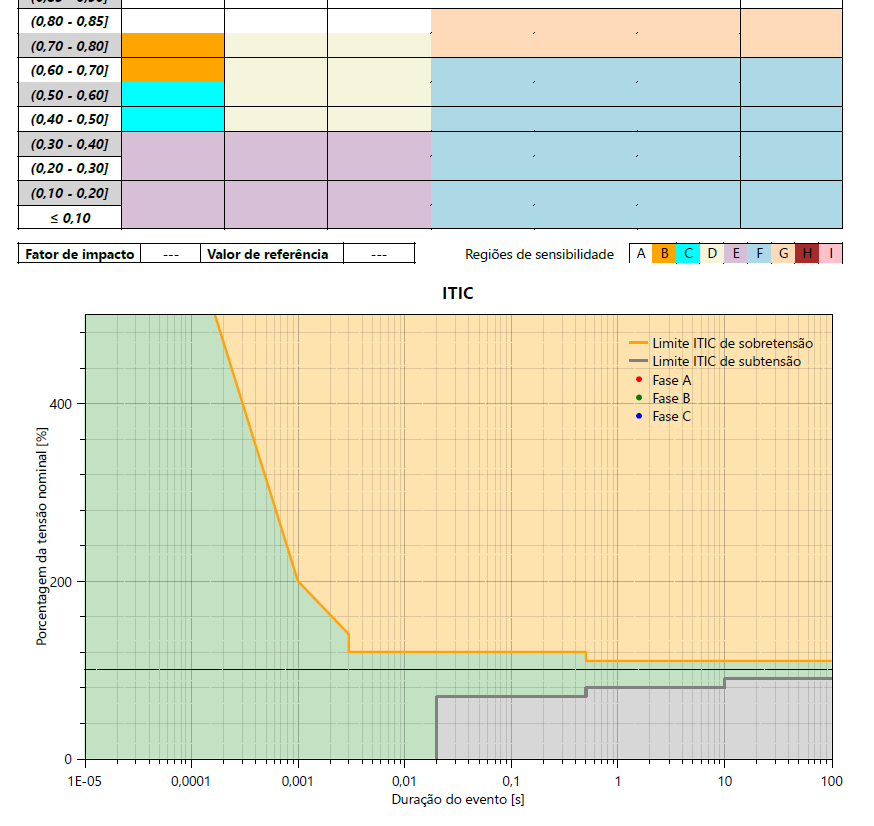Click the 0,001 x-axis tick label
The width and height of the screenshot is (874, 826).
click(x=298, y=781)
